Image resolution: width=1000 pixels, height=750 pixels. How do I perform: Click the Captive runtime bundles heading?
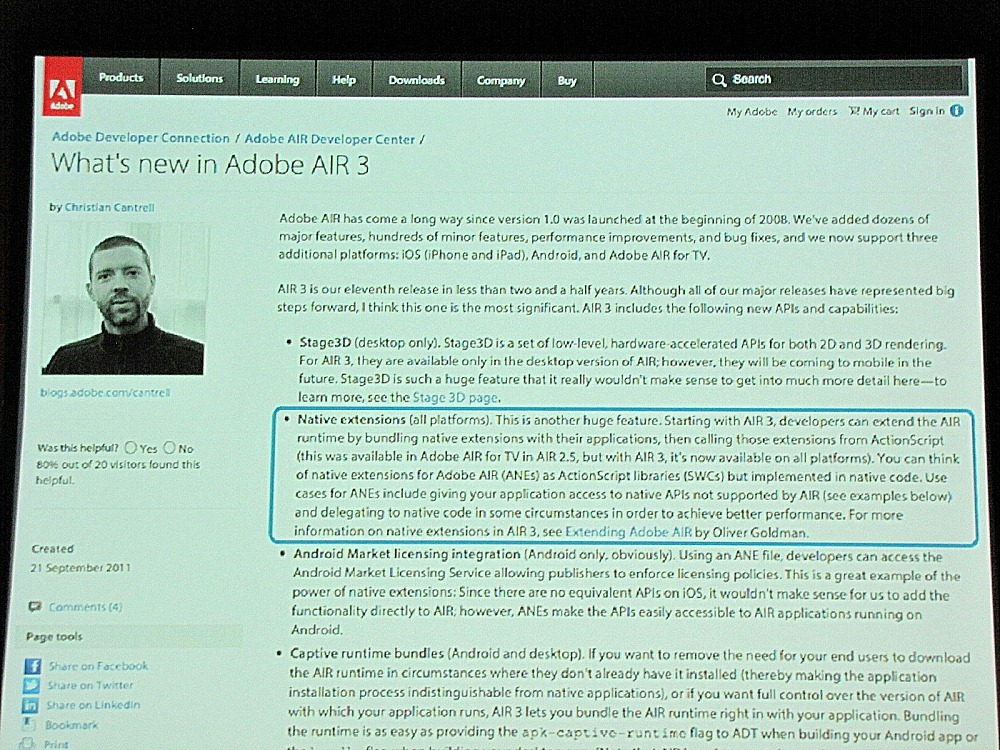pos(367,654)
